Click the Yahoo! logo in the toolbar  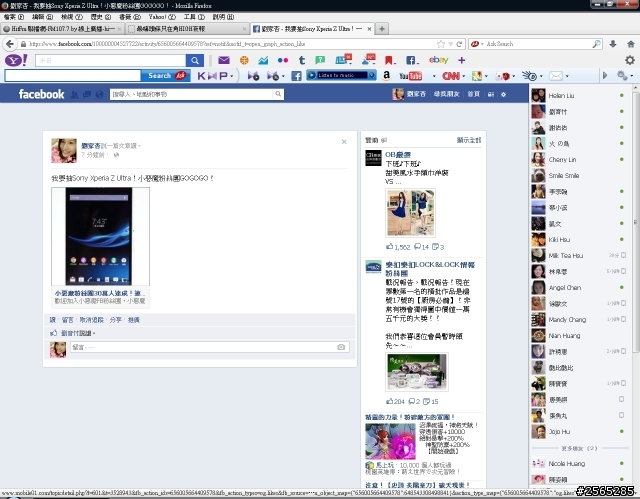[x=16, y=60]
